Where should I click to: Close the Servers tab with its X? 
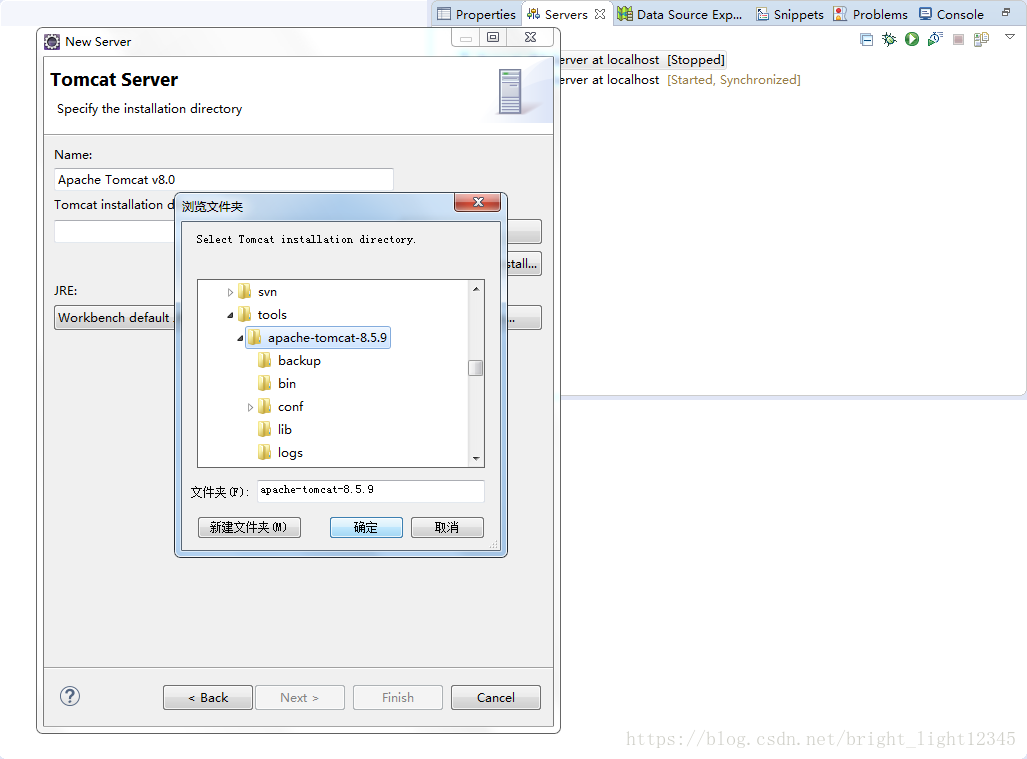click(x=600, y=14)
